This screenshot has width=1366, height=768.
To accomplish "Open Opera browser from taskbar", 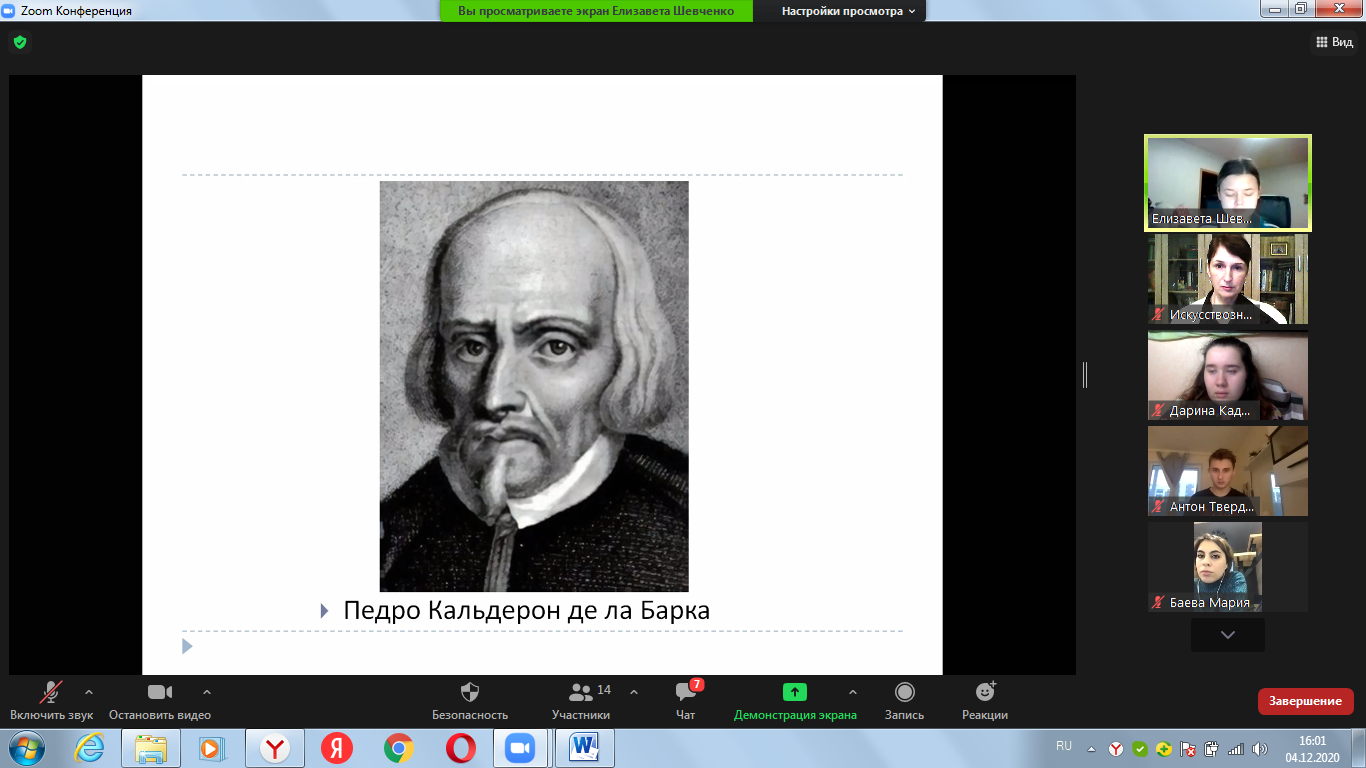I will coord(461,748).
